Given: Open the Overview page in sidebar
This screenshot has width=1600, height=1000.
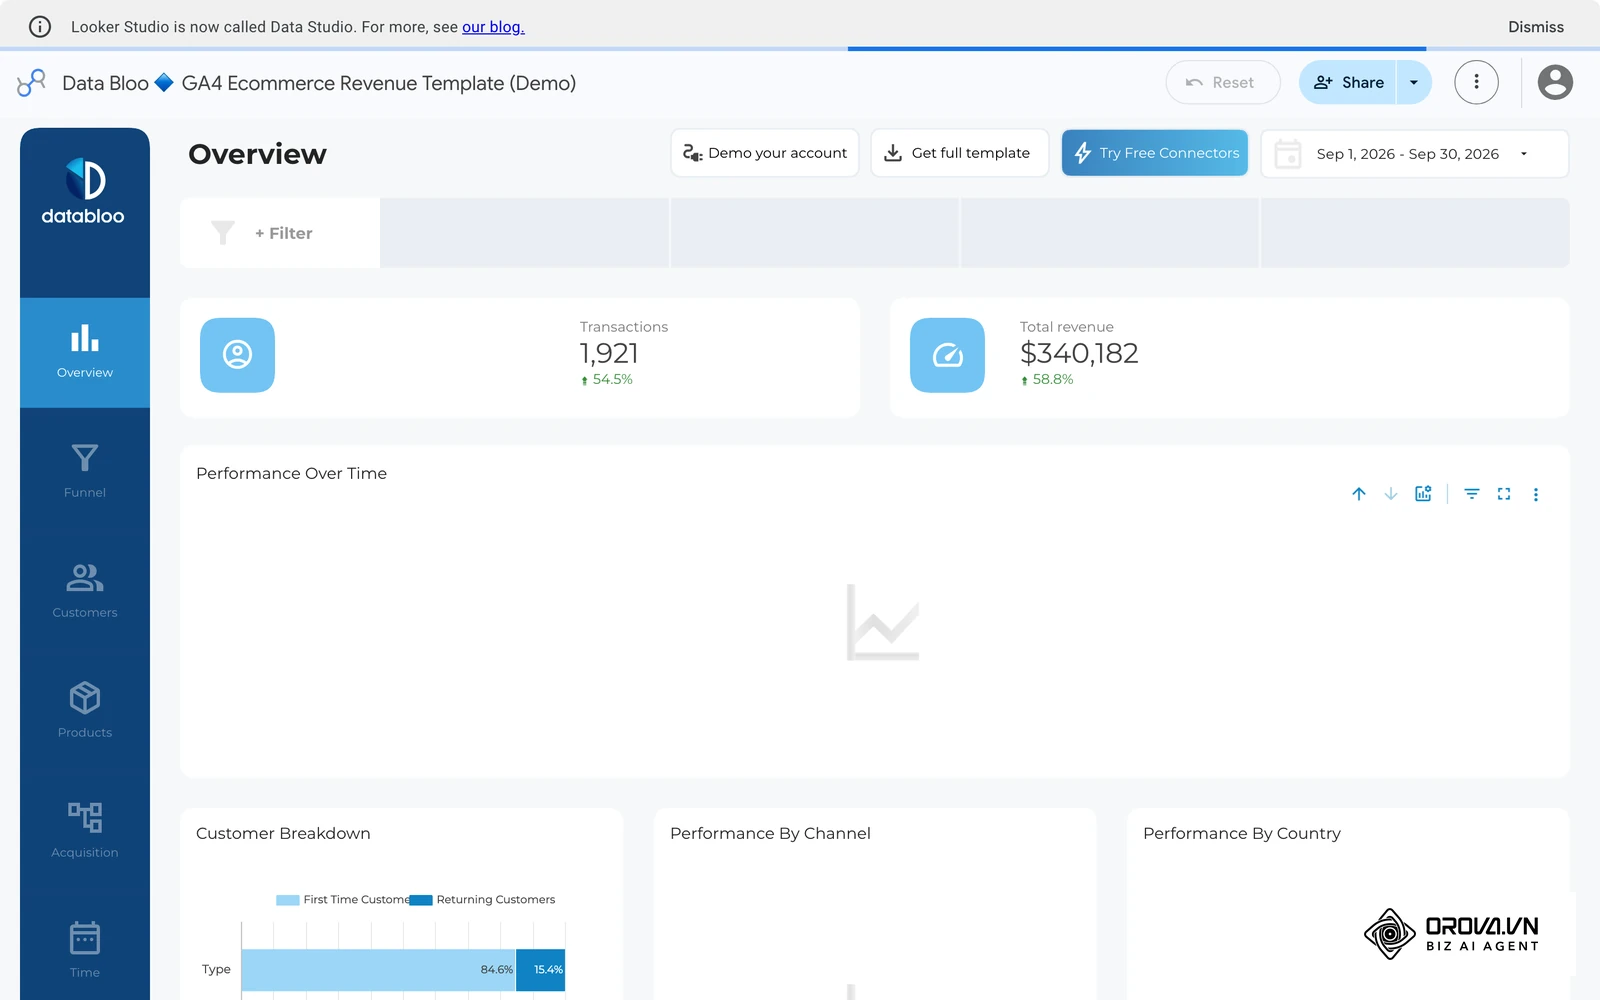Looking at the screenshot, I should pos(85,352).
